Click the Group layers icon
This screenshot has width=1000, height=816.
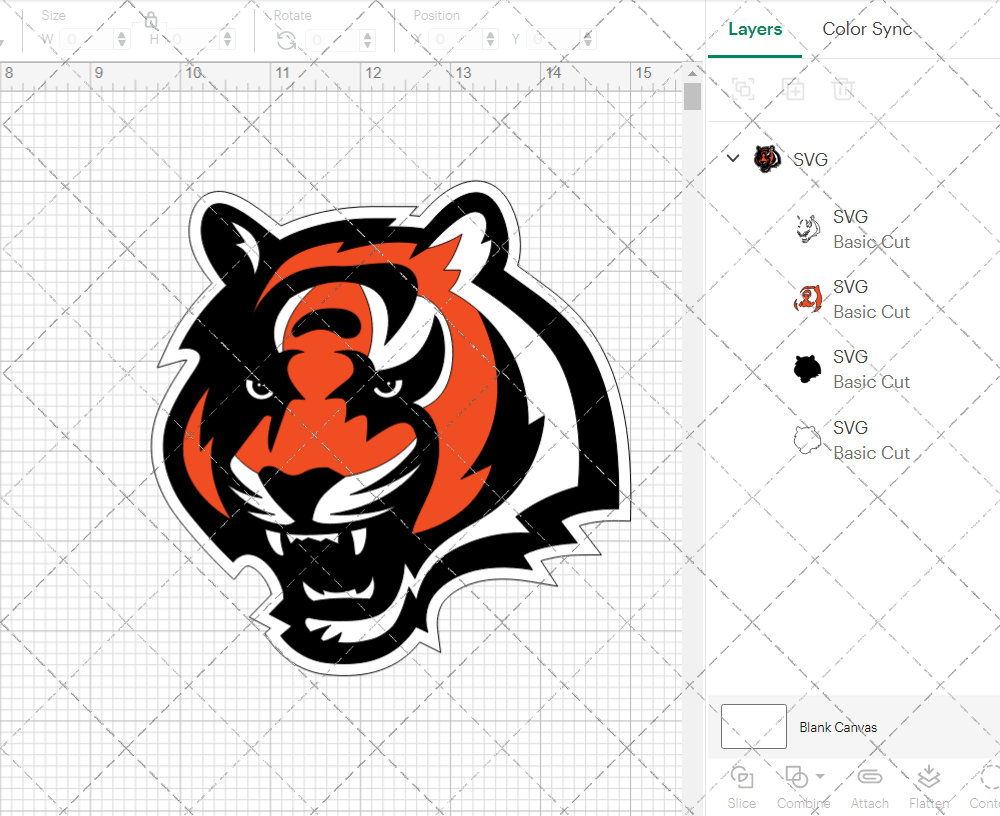tap(743, 89)
